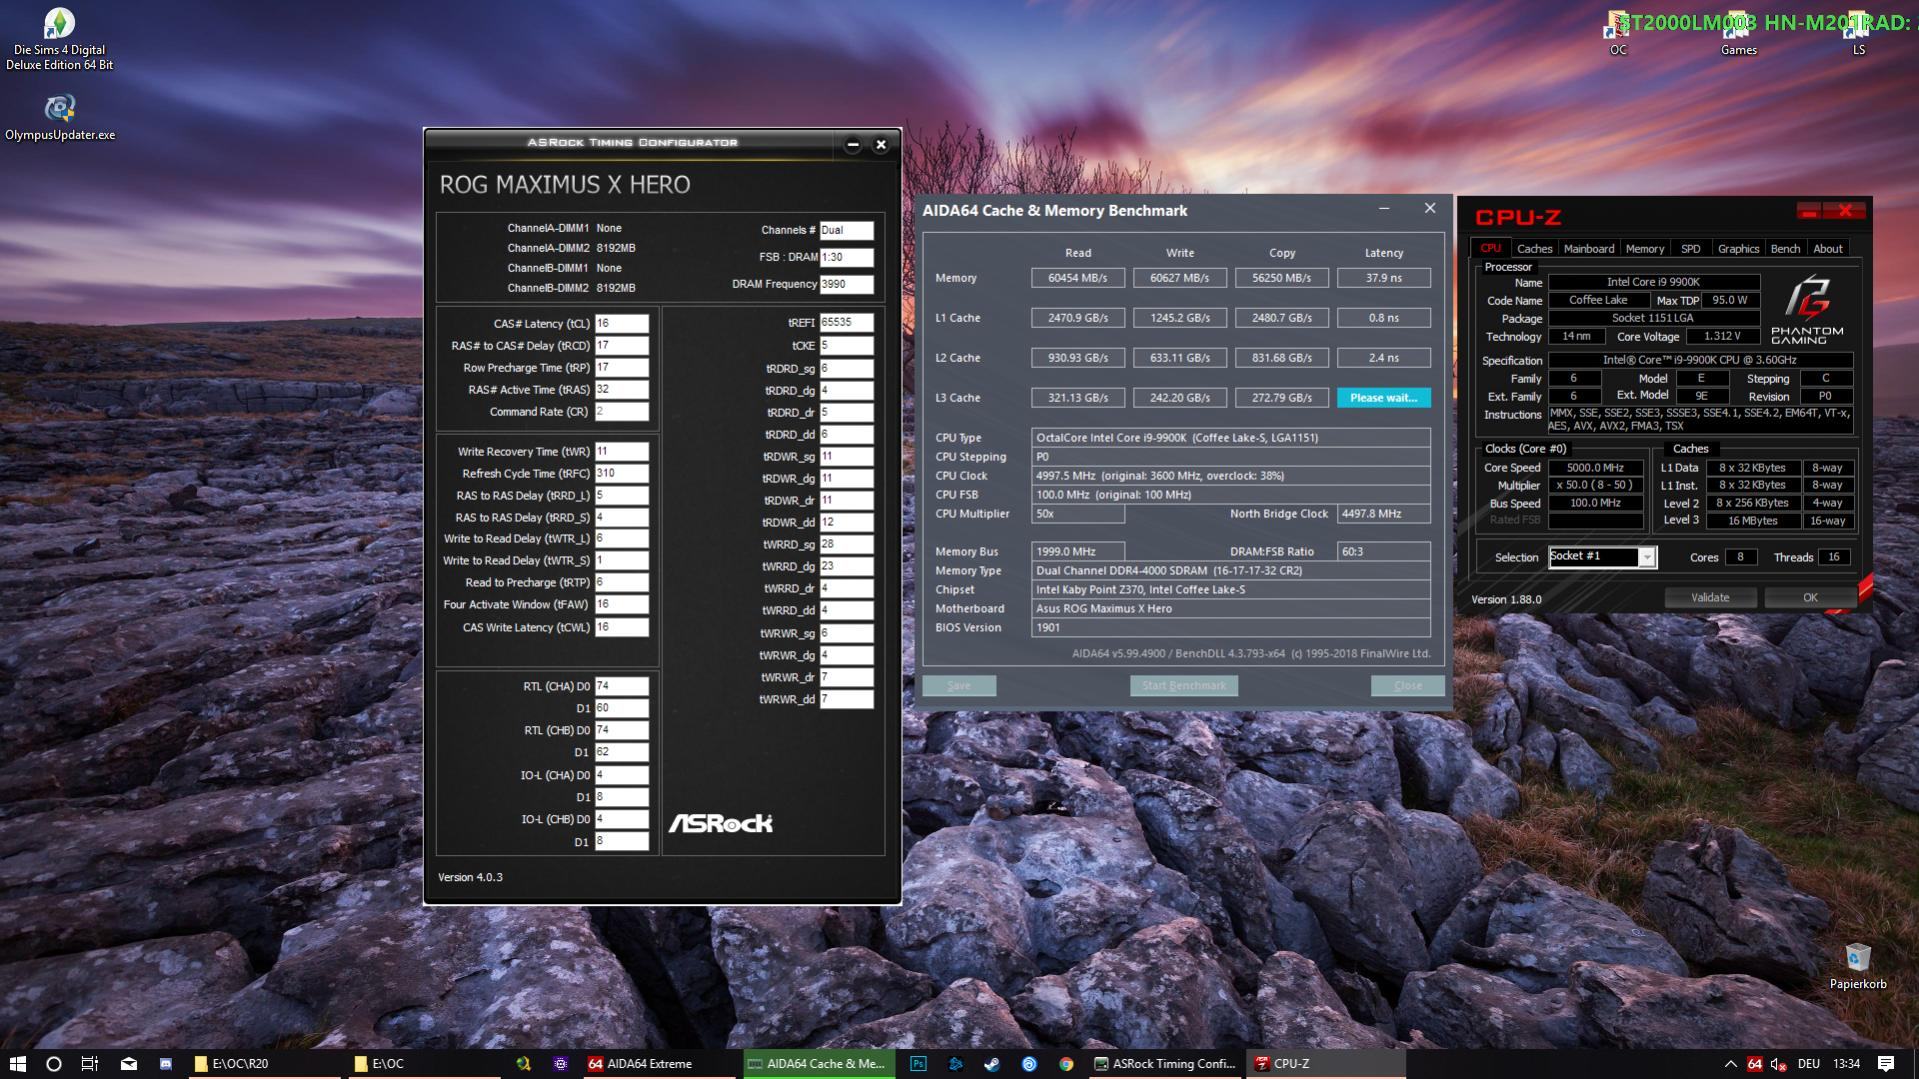1919x1079 pixels.
Task: Select the Games desktop shortcut
Action: (x=1738, y=33)
